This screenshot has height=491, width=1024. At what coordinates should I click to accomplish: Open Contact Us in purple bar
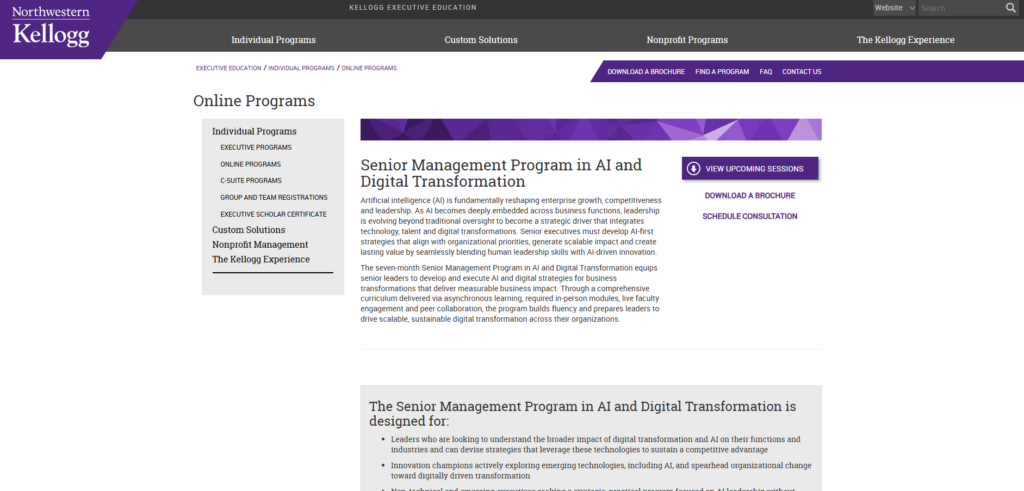click(801, 72)
